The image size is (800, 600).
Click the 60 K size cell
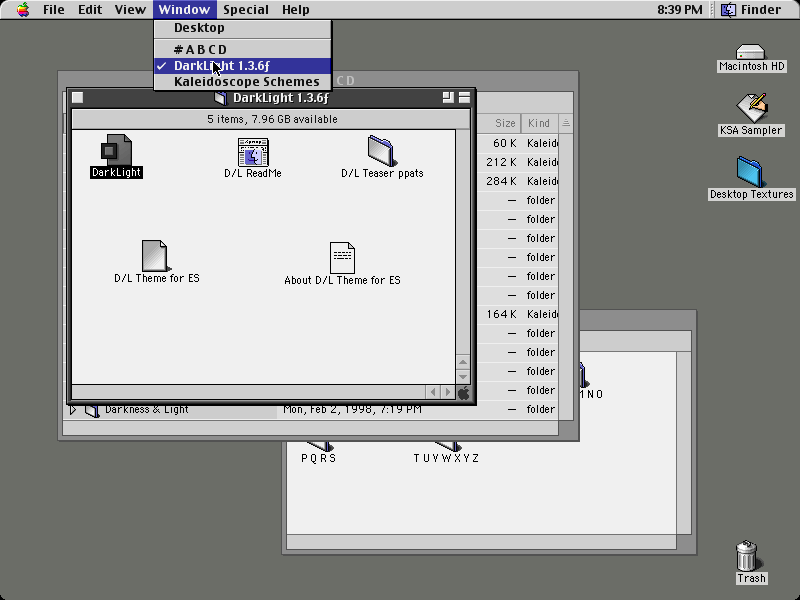(505, 143)
